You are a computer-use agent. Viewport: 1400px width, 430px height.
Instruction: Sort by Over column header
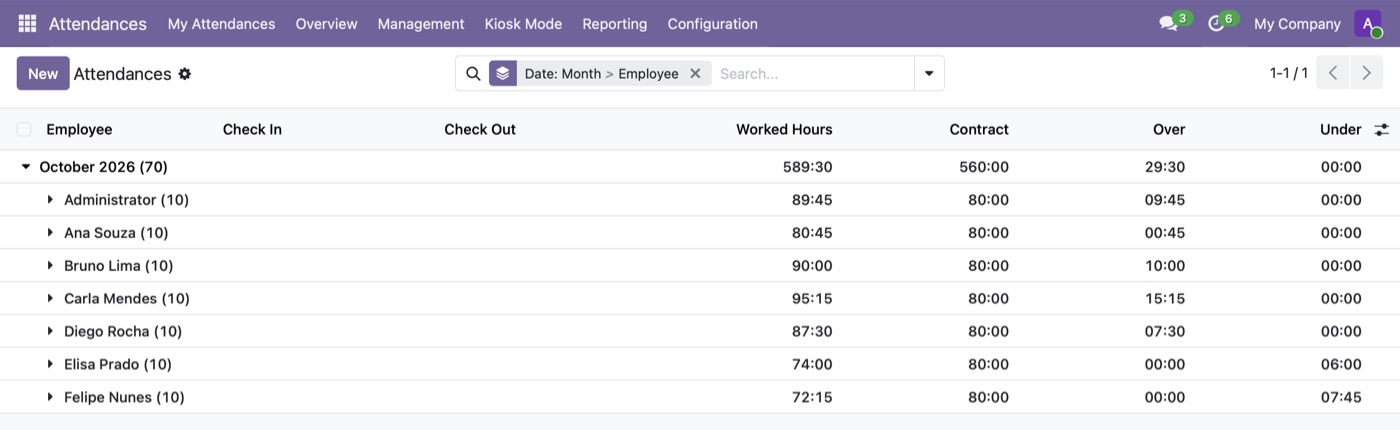tap(1169, 129)
